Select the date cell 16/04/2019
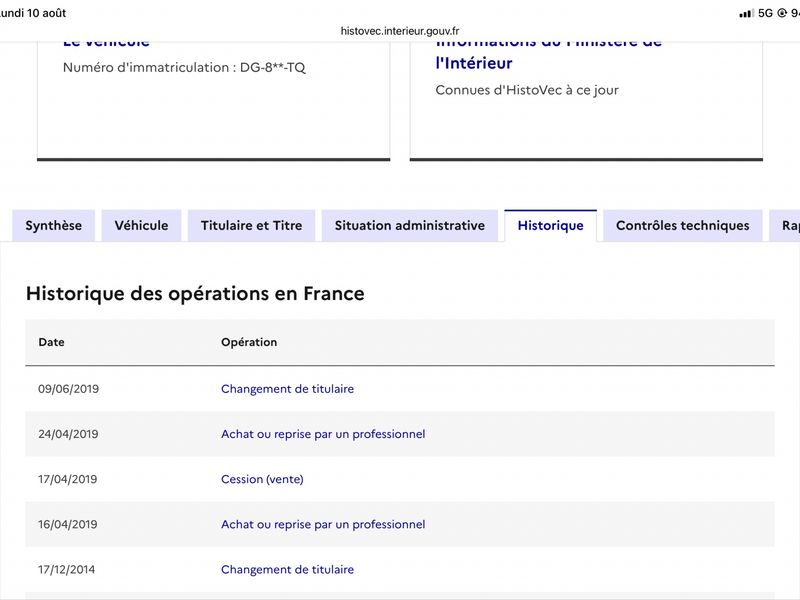800x600 pixels. tap(67, 524)
